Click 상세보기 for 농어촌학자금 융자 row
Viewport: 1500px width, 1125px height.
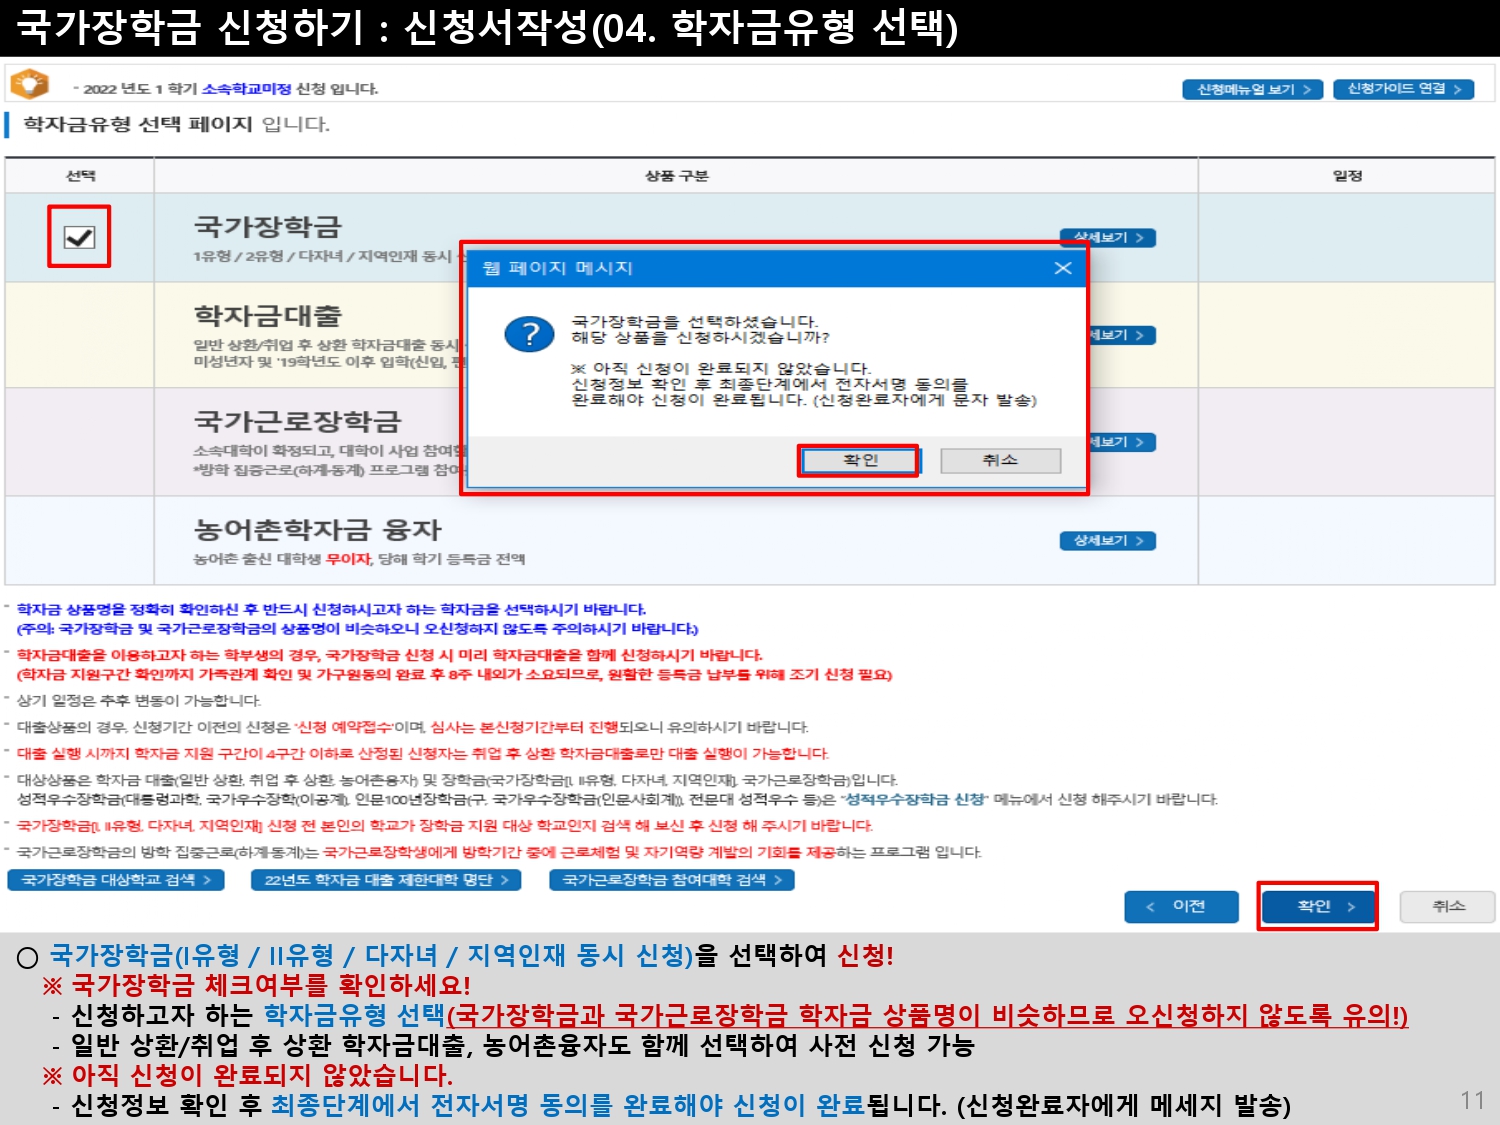tap(1108, 541)
